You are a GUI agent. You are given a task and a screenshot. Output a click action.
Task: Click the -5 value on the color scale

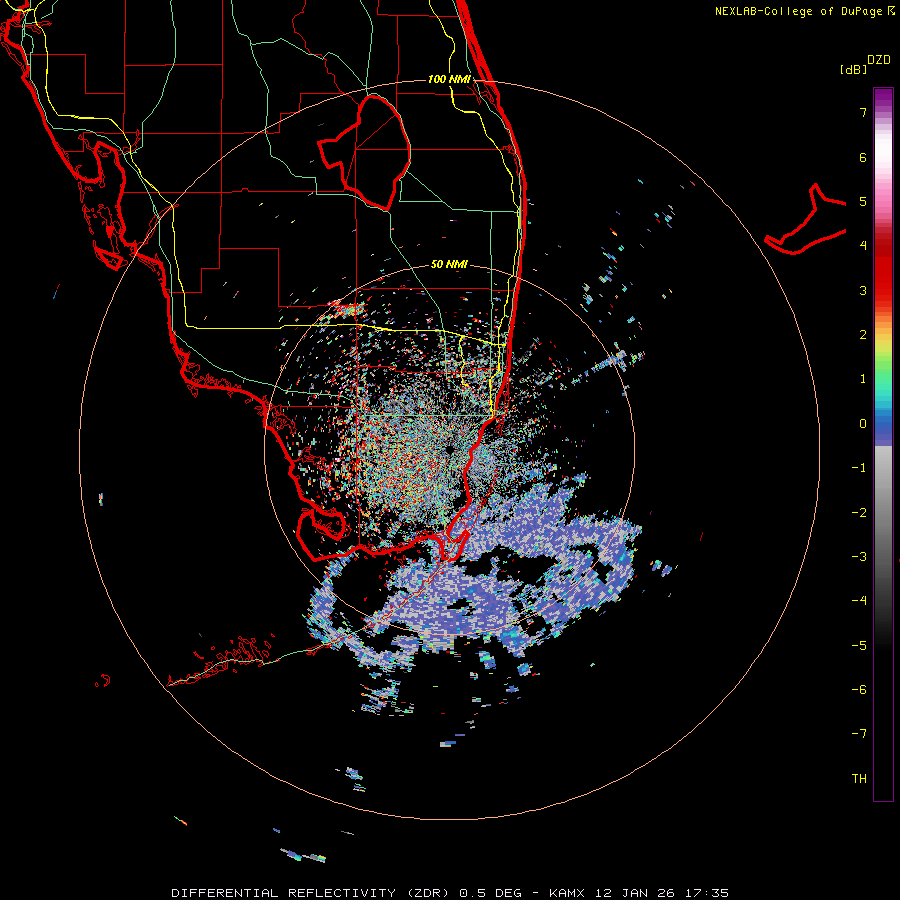[x=859, y=646]
